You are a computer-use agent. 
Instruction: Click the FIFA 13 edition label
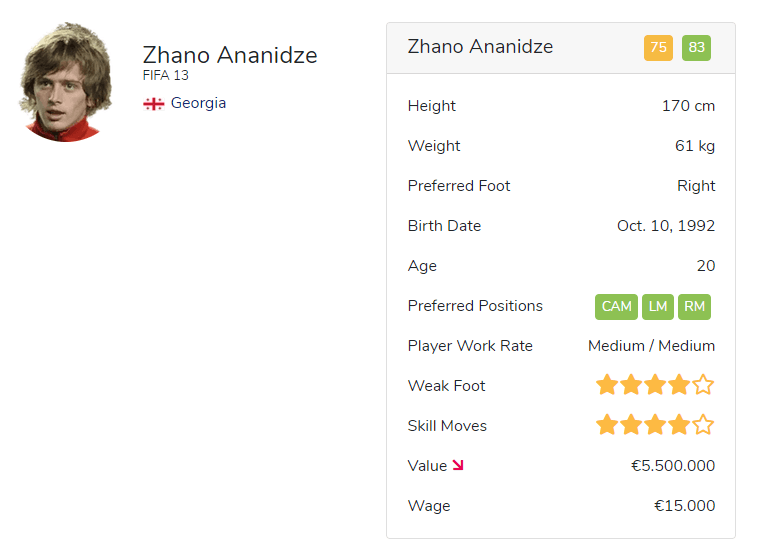166,76
